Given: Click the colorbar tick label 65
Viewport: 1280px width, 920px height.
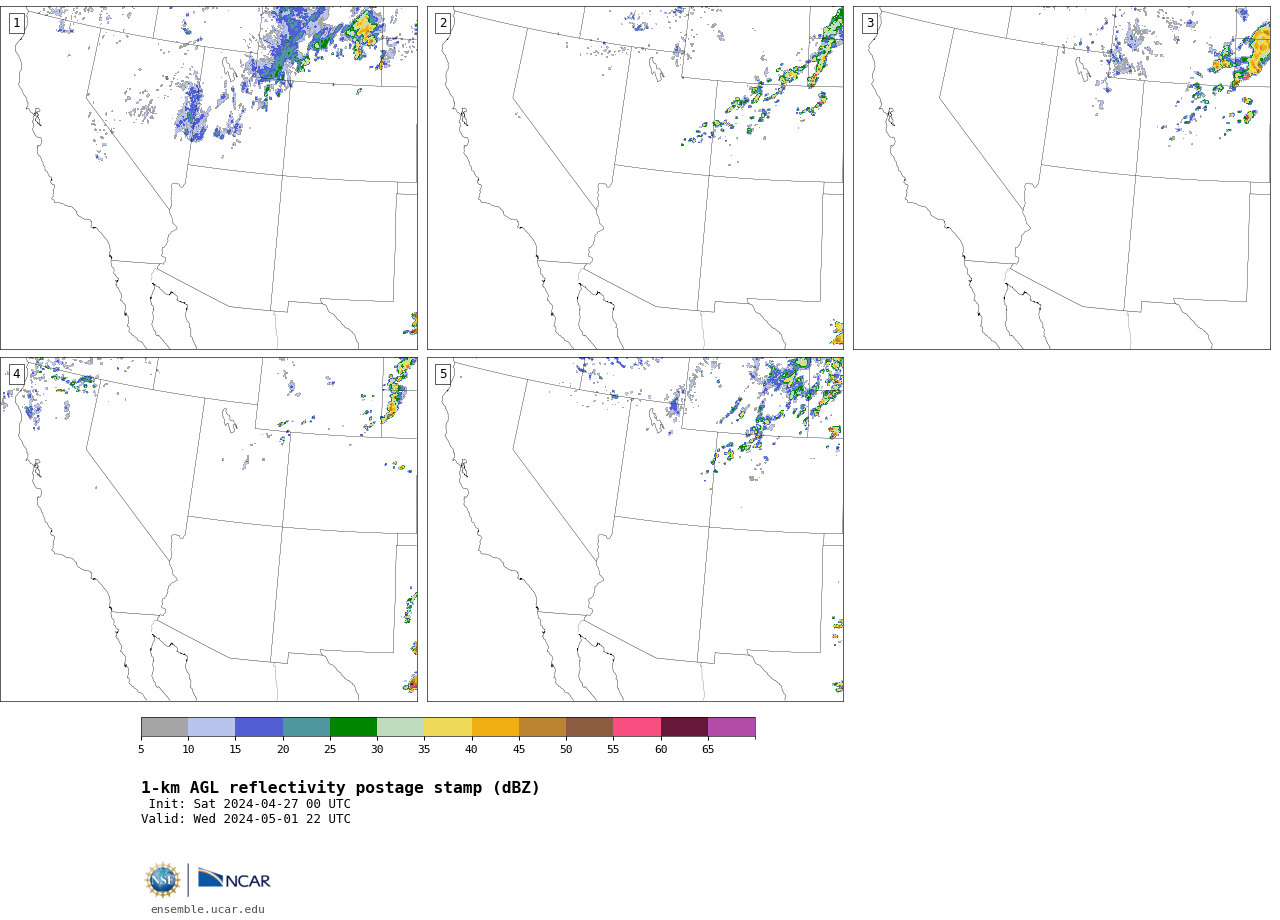Looking at the screenshot, I should tap(708, 750).
